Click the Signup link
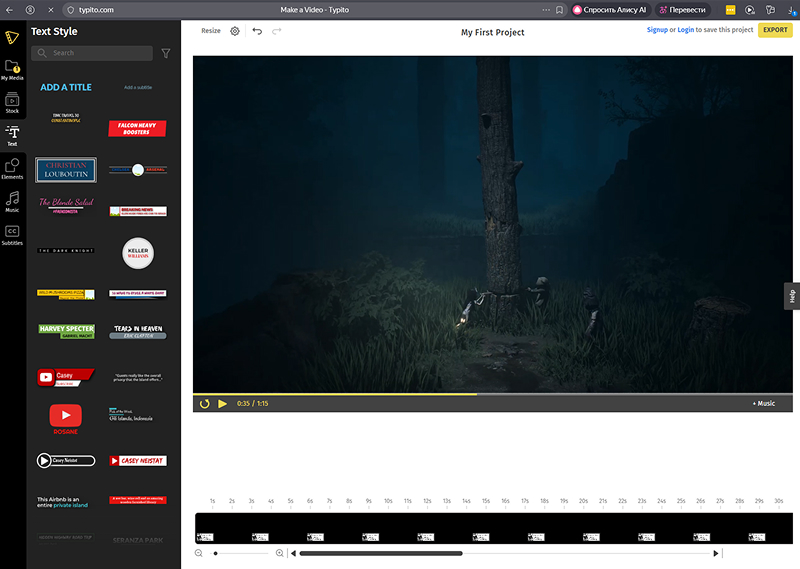Viewport: 800px width, 569px height. [x=657, y=30]
